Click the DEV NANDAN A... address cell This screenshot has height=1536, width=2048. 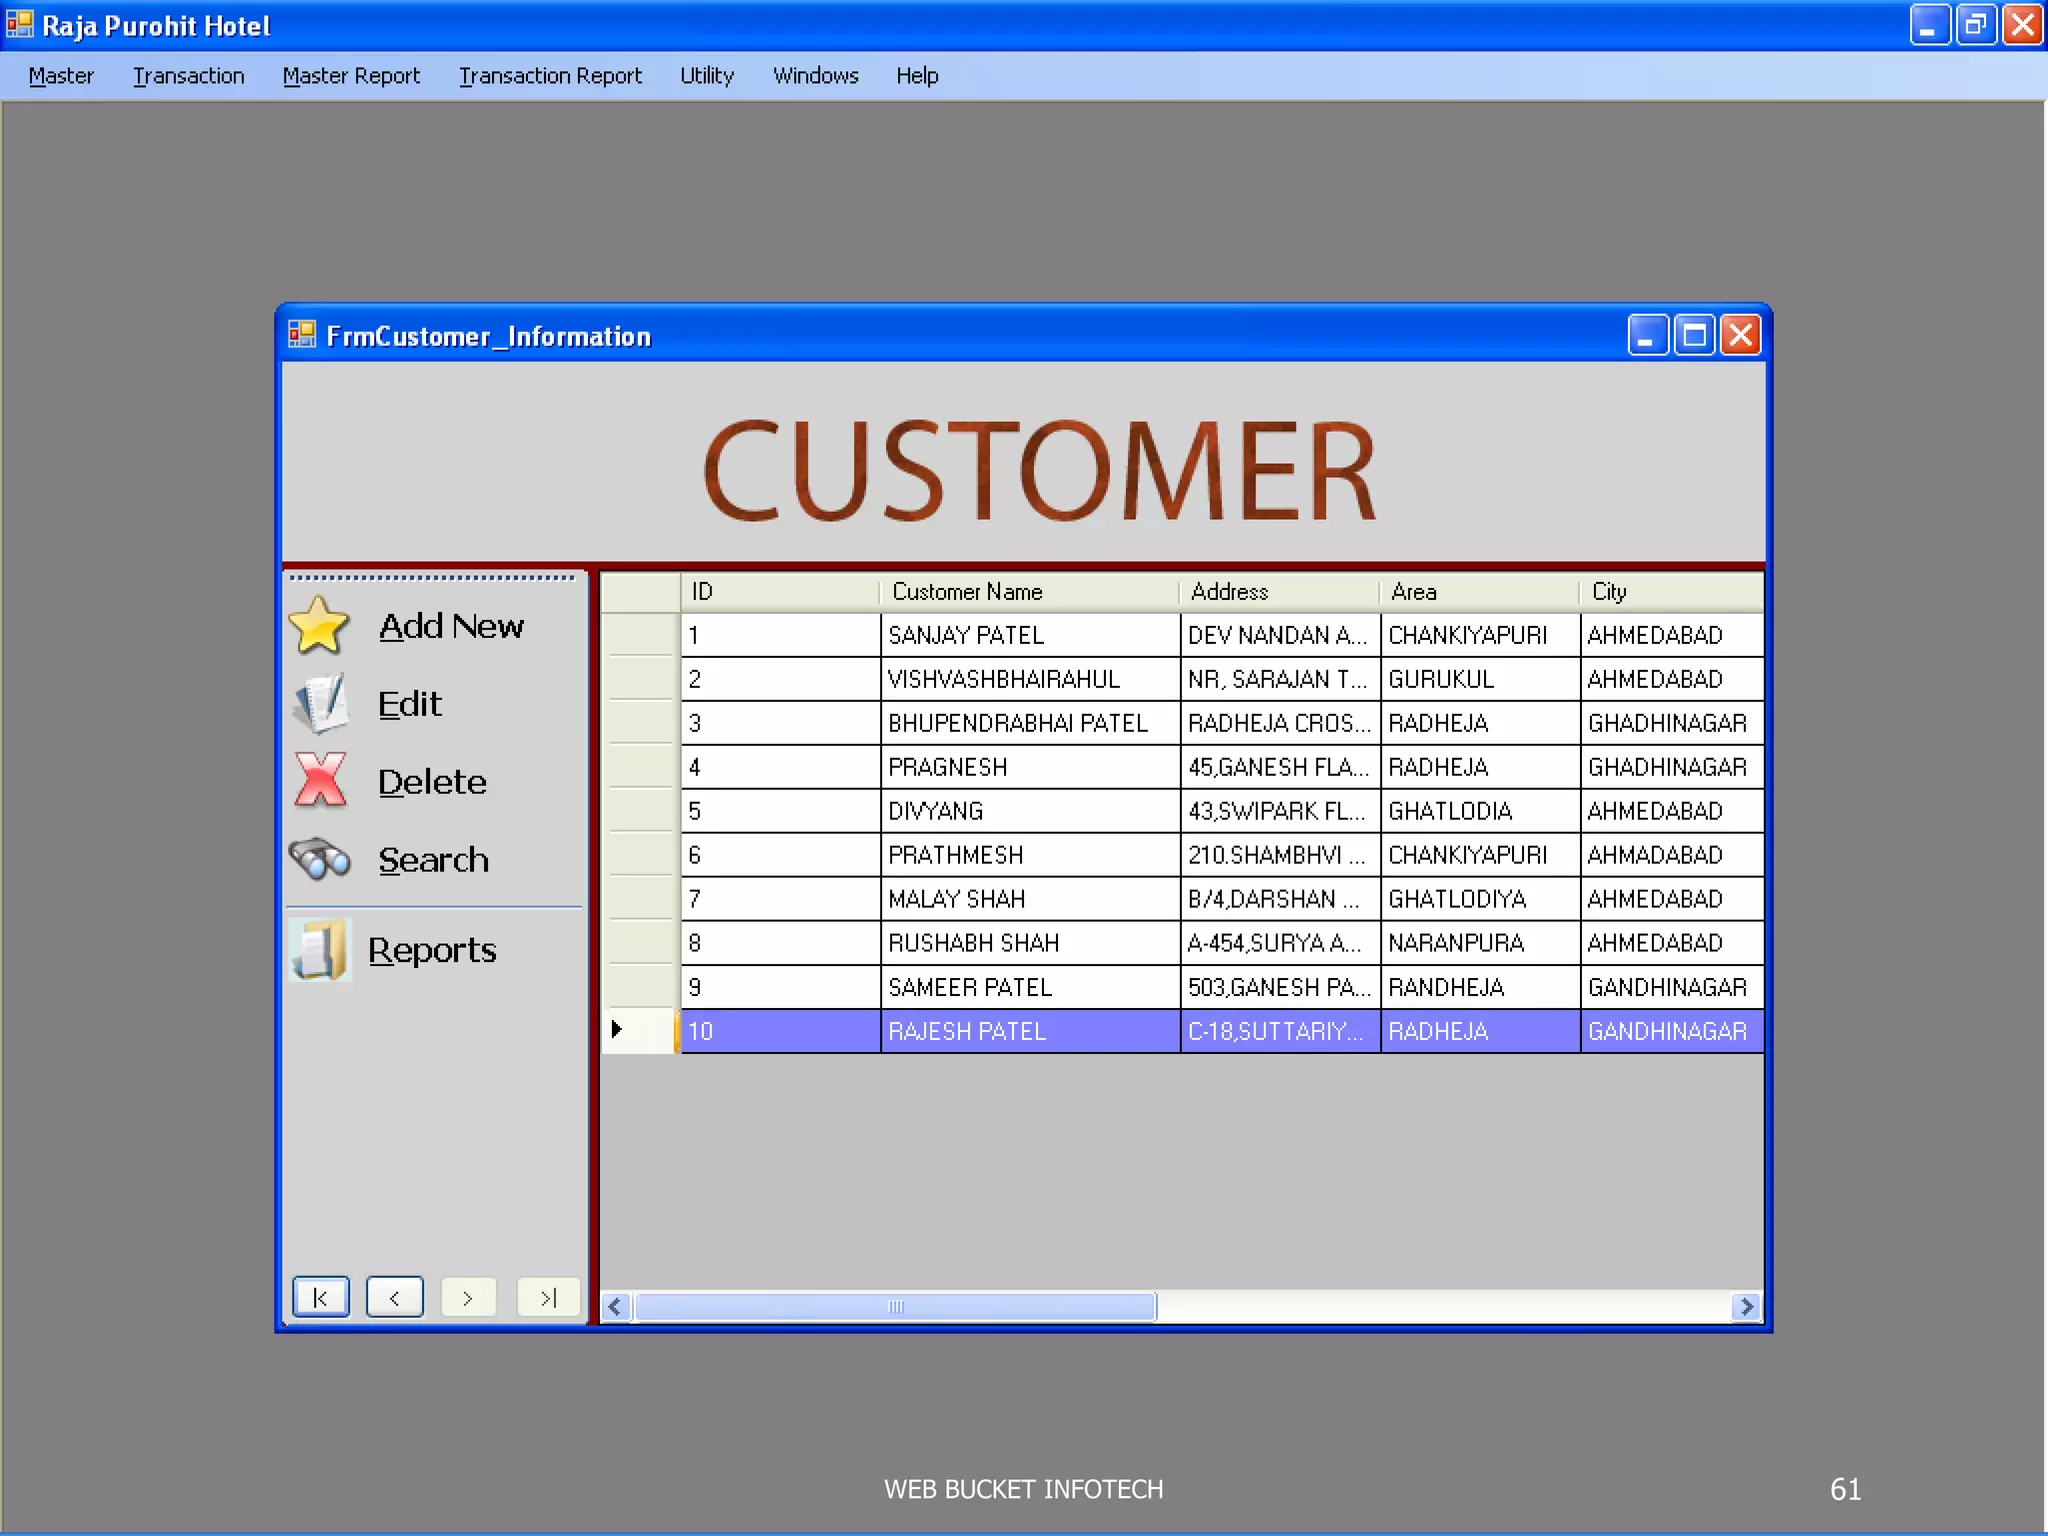click(1280, 635)
